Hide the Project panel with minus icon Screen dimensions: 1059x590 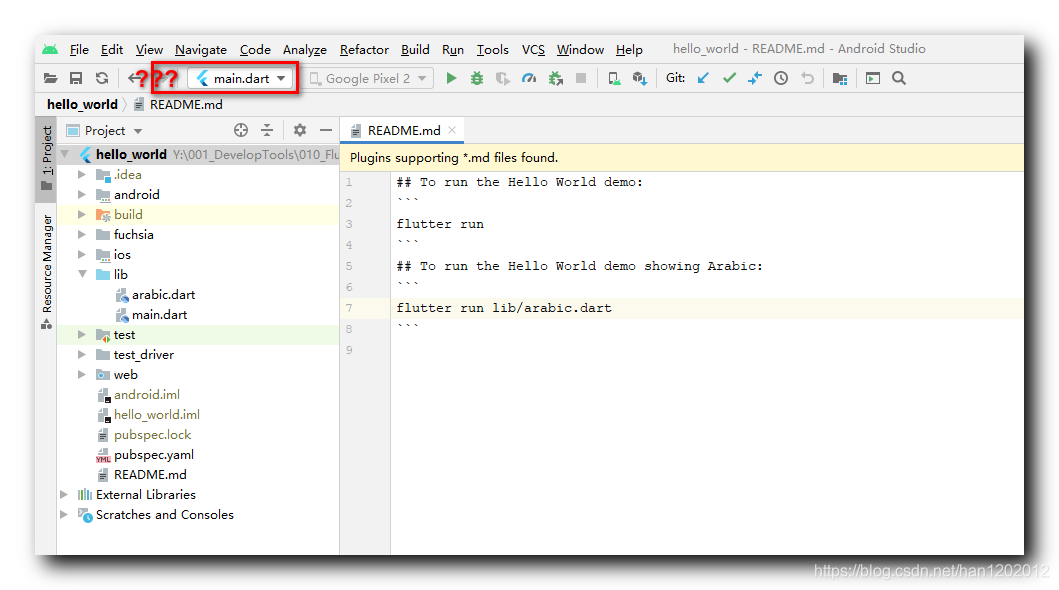click(x=326, y=130)
